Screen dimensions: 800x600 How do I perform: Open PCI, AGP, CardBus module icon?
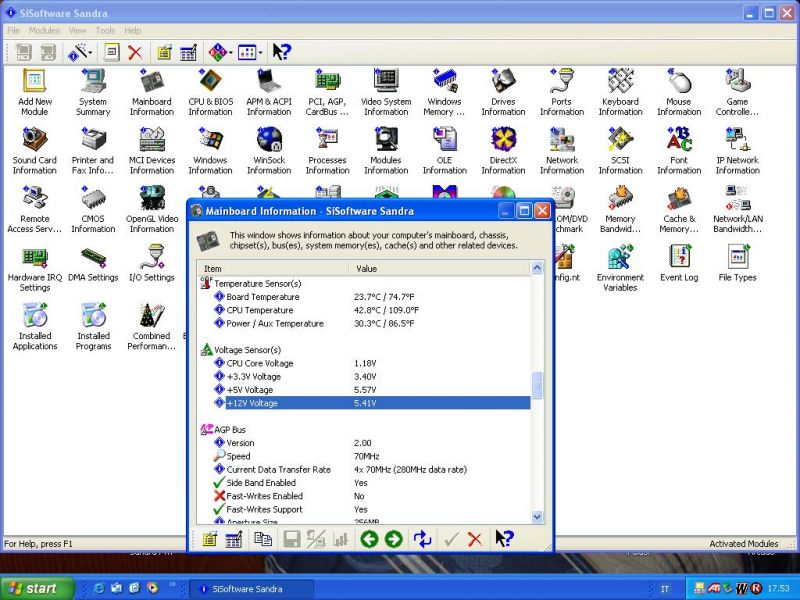327,93
